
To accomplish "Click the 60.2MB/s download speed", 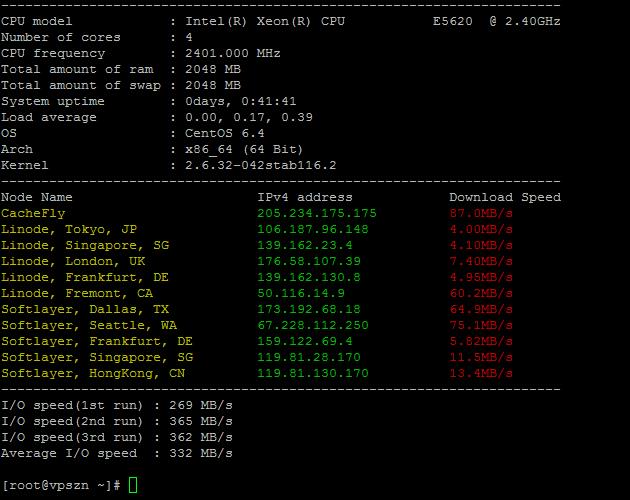I will [x=481, y=293].
